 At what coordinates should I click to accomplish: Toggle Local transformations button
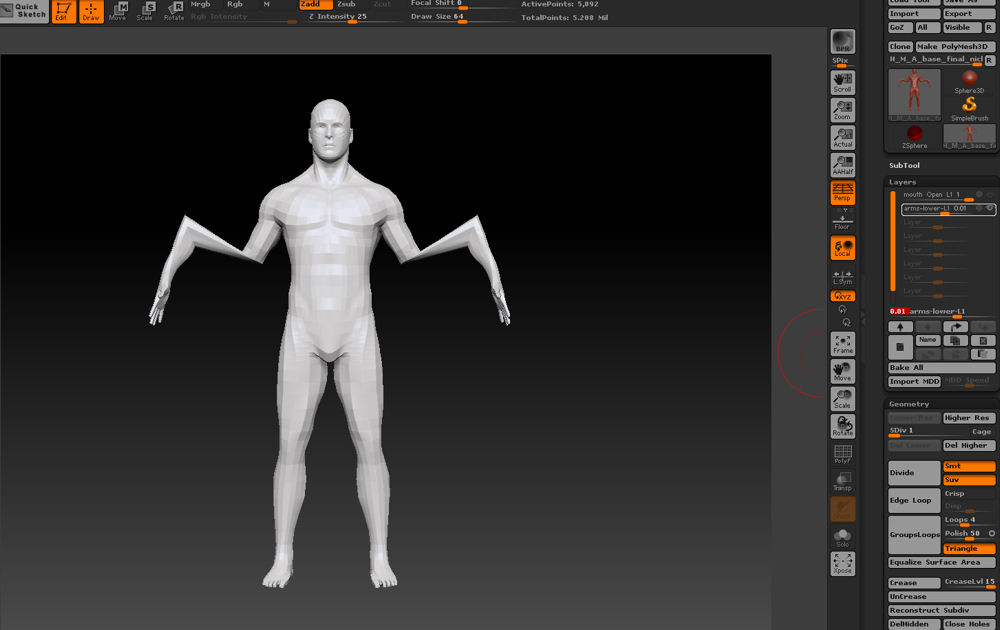(842, 247)
